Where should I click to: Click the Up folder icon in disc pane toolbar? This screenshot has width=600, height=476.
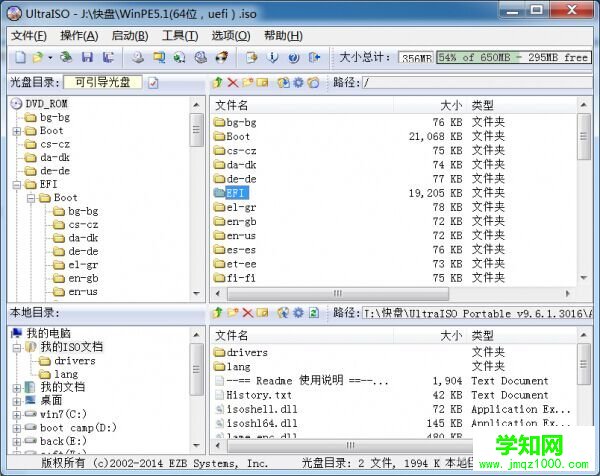217,82
